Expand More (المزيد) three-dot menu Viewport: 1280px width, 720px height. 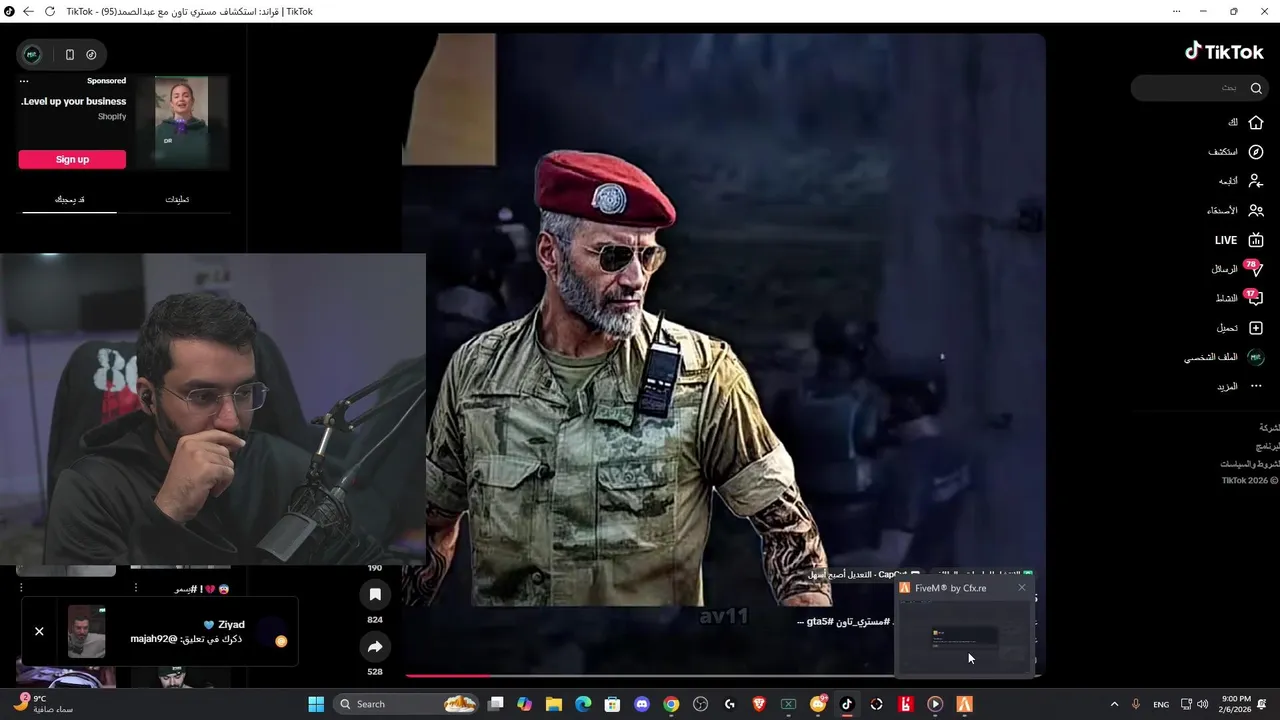click(x=1256, y=386)
